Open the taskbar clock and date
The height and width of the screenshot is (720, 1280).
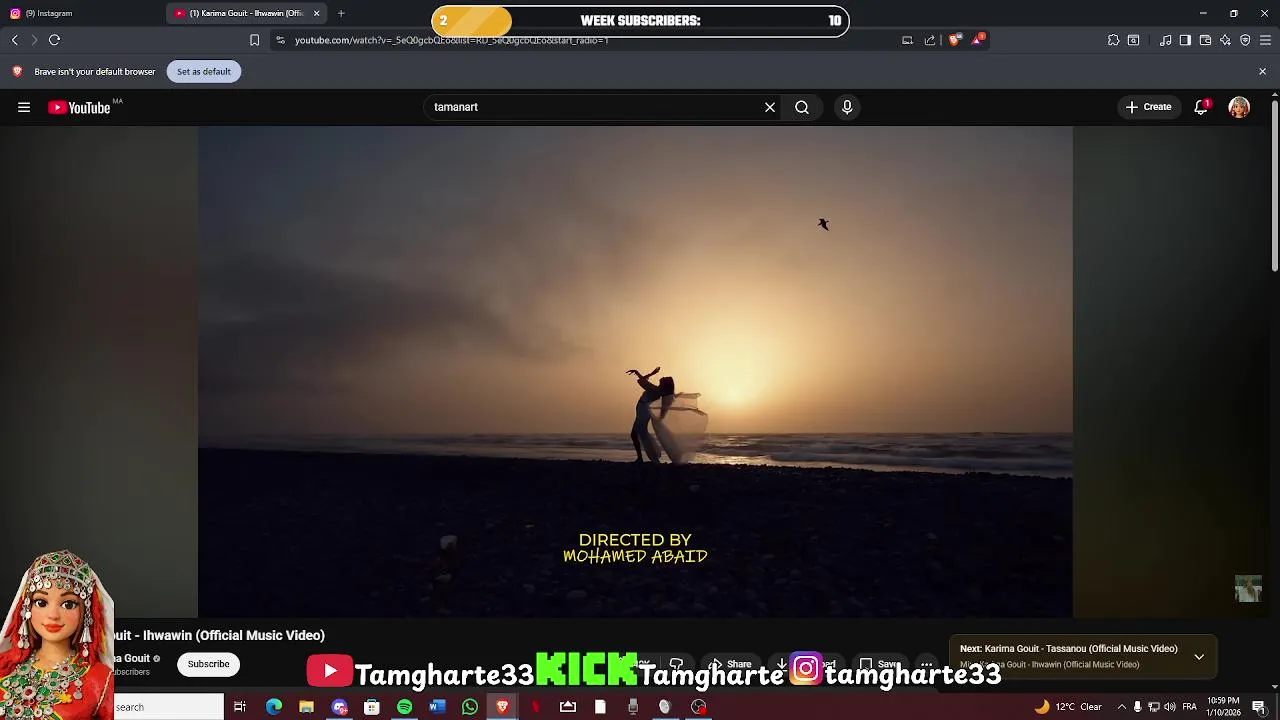coord(1223,707)
